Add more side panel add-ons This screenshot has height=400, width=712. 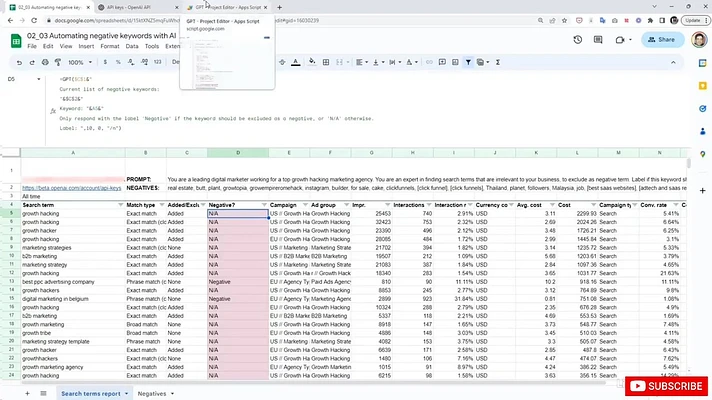(702, 190)
